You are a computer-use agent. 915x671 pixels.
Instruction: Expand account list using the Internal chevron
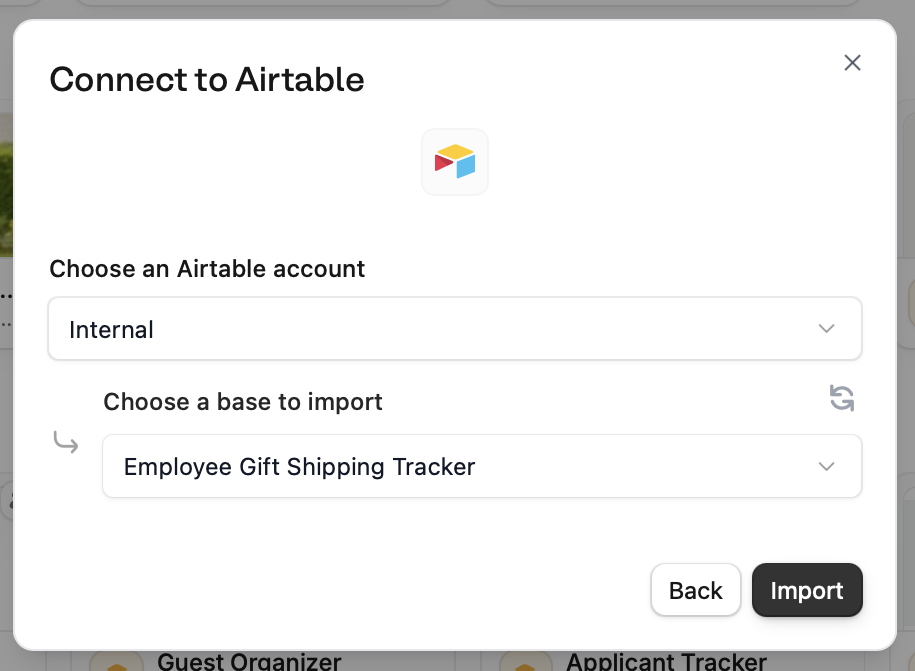pos(826,329)
